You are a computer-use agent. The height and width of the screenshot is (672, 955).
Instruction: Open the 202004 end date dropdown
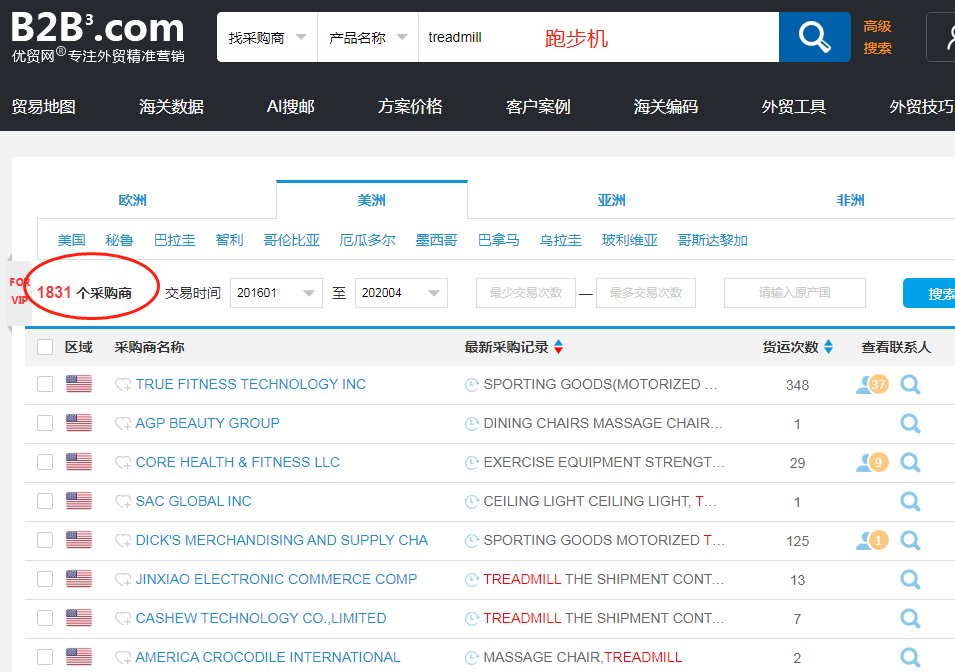point(401,293)
